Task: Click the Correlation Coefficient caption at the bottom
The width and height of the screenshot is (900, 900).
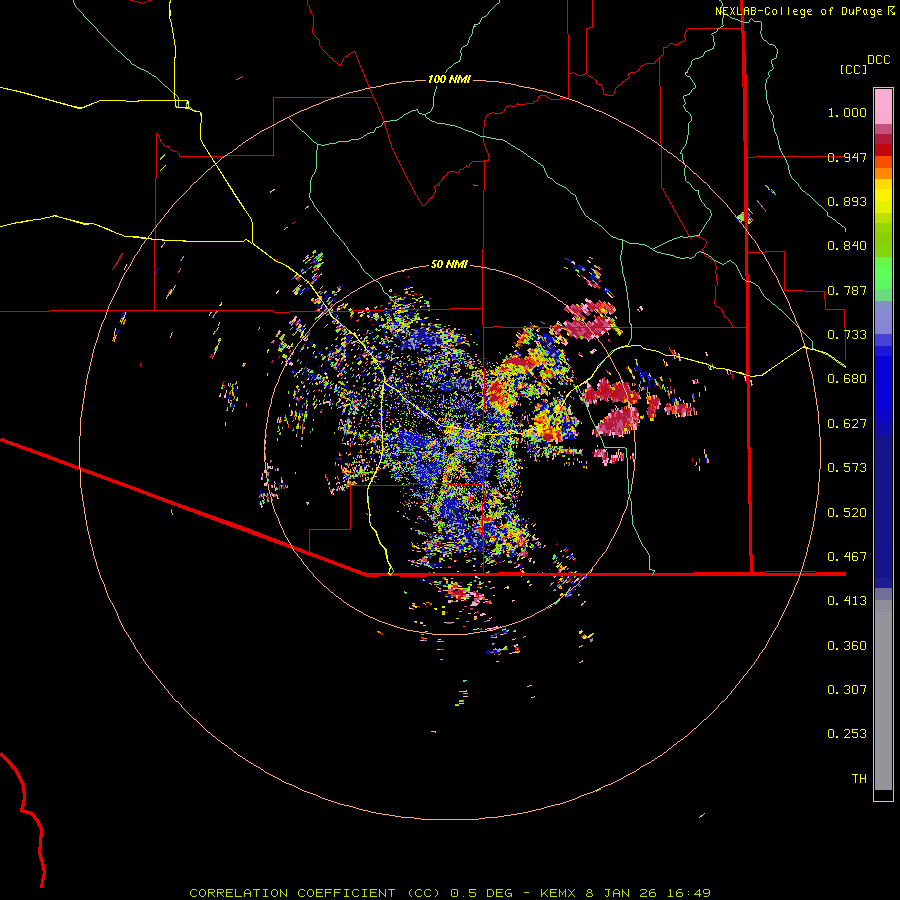Action: [450, 893]
